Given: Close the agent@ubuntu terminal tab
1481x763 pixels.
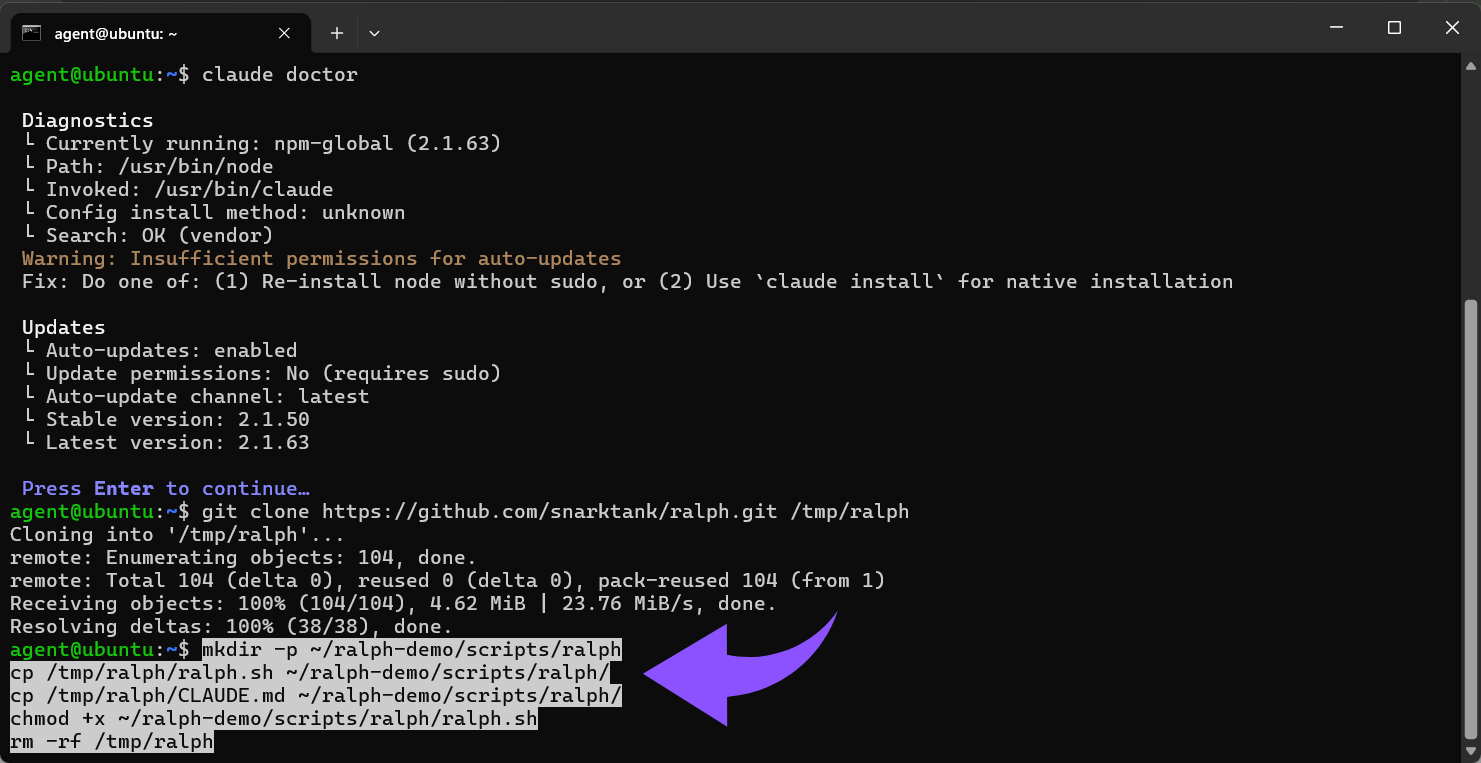Looking at the screenshot, I should [x=284, y=33].
